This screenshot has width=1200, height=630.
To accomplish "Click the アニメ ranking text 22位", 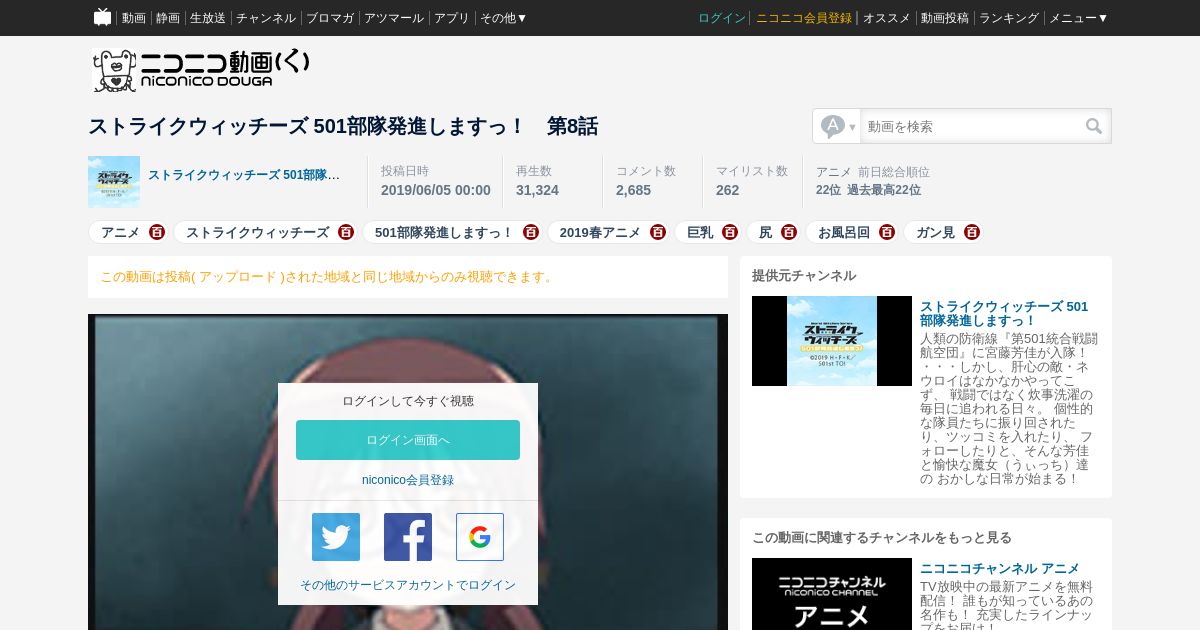I will (828, 190).
